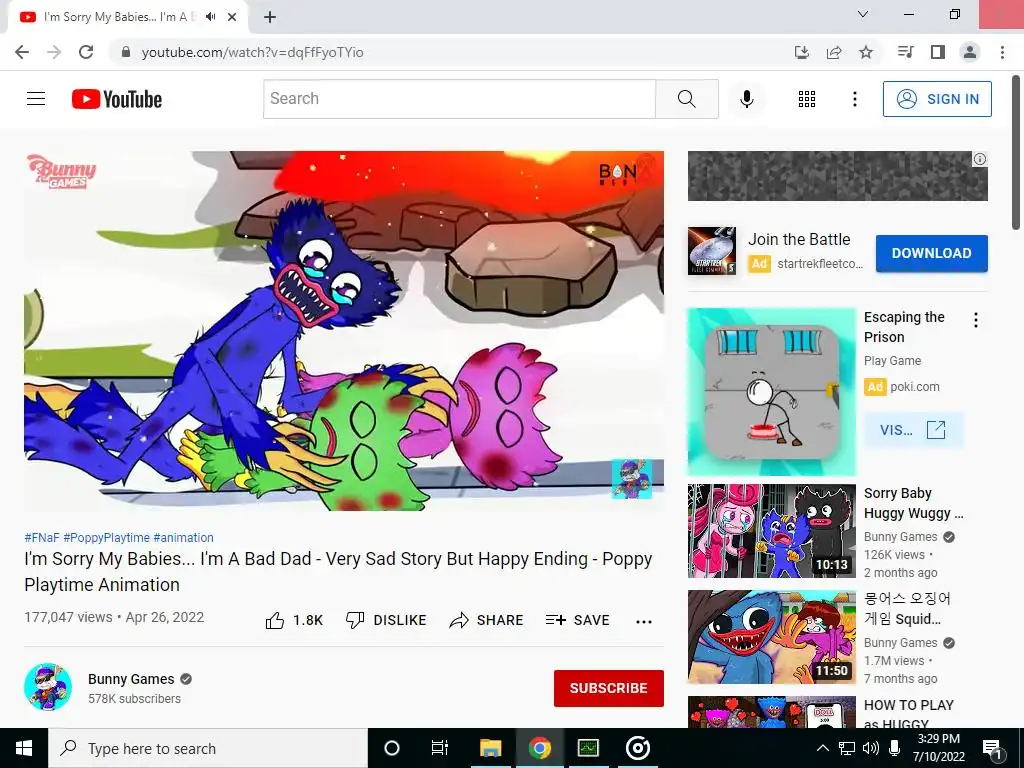This screenshot has height=768, width=1024.
Task: Open YouTube settings three-dot menu
Action: pos(854,99)
